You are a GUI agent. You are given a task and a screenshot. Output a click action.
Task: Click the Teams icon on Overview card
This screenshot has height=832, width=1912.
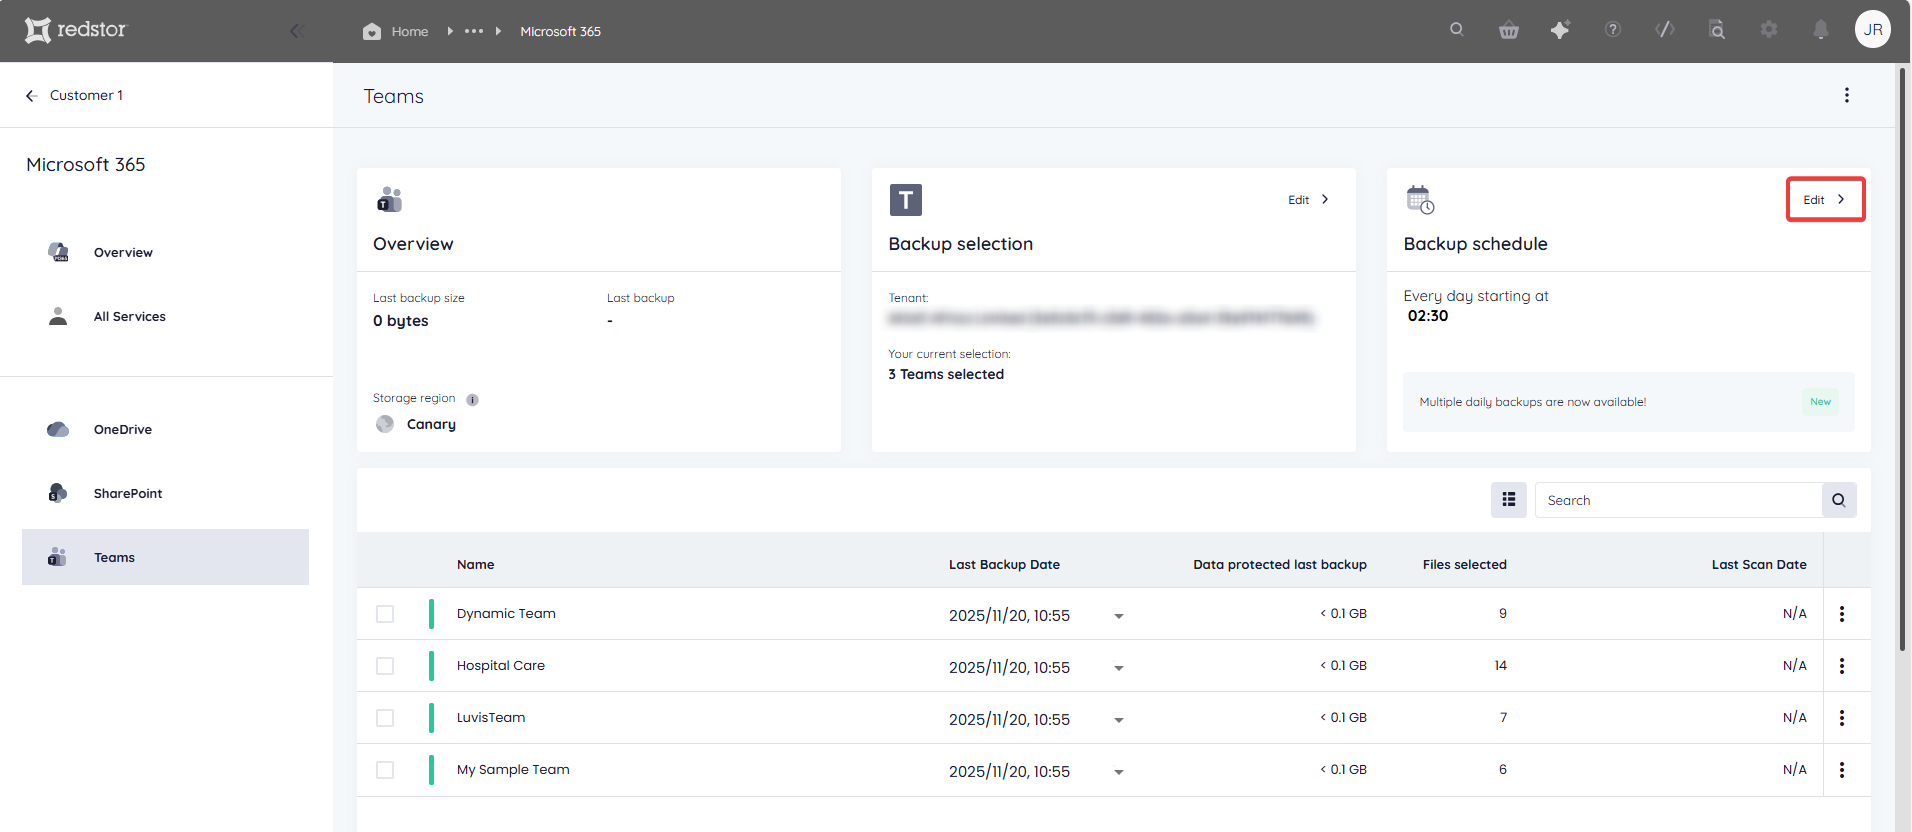(x=389, y=200)
